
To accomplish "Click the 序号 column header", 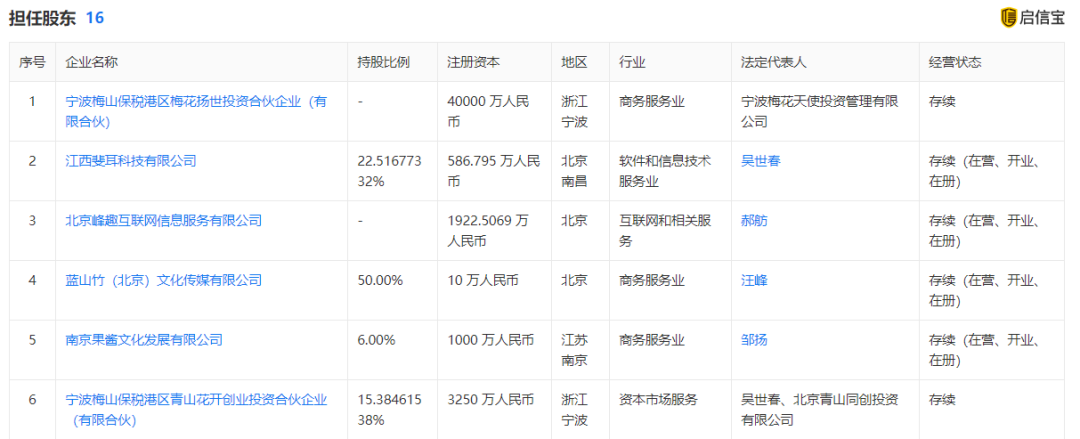I will [32, 63].
